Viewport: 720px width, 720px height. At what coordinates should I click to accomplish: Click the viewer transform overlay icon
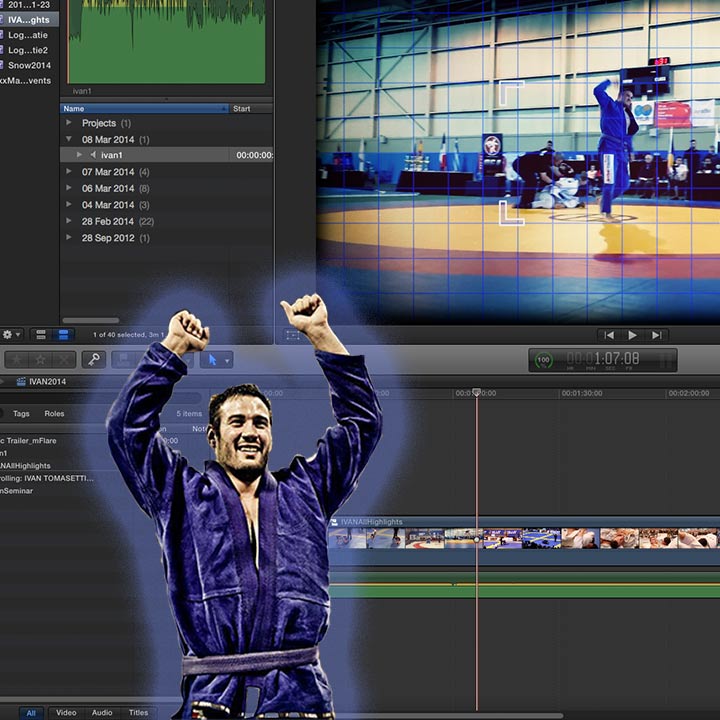[292, 335]
